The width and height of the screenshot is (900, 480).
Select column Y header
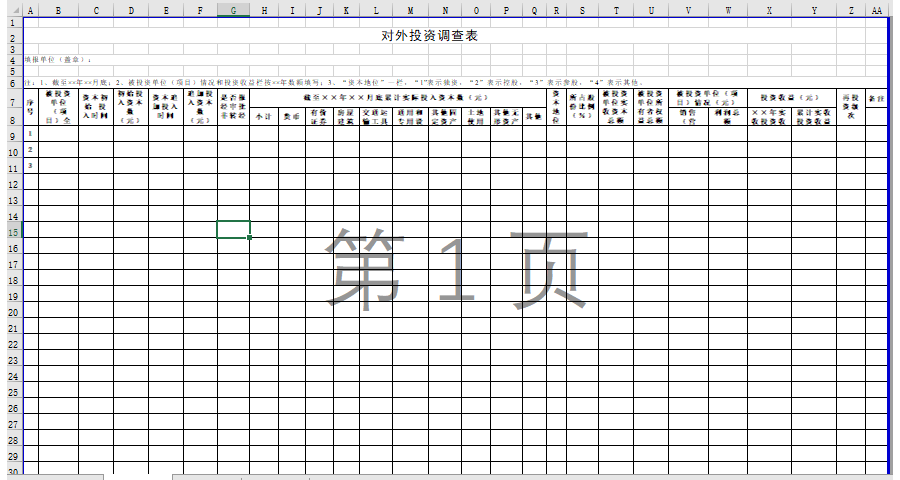[x=814, y=10]
